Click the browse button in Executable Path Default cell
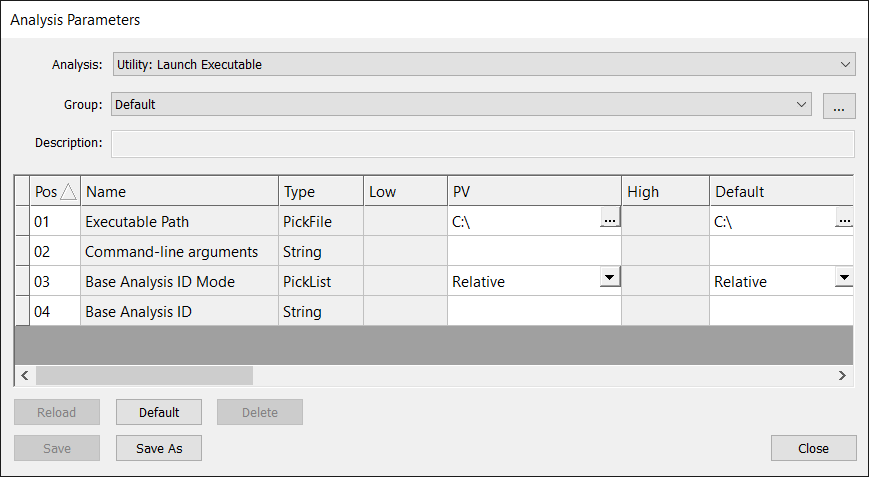This screenshot has height=477, width=869. [x=844, y=220]
